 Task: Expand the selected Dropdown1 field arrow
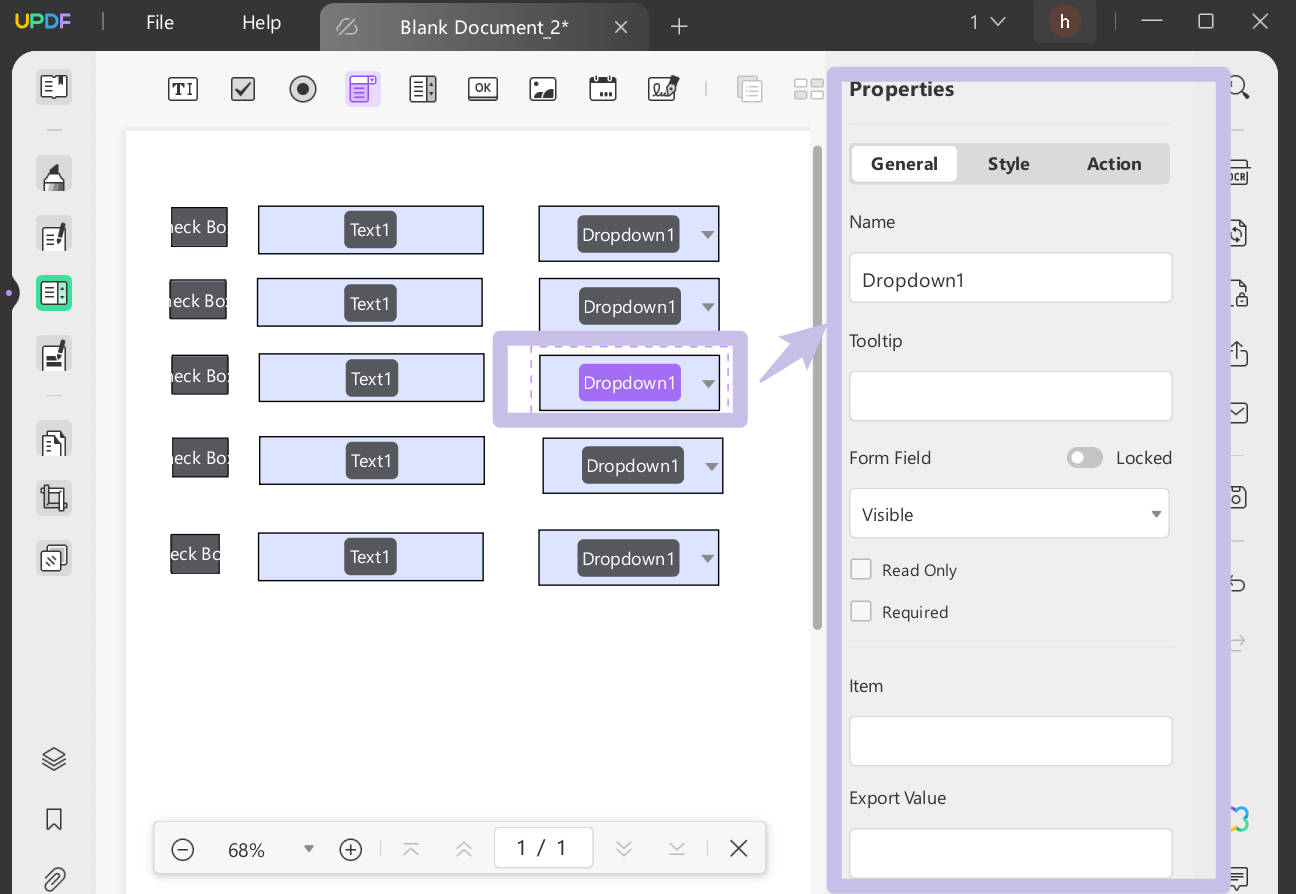(x=709, y=383)
